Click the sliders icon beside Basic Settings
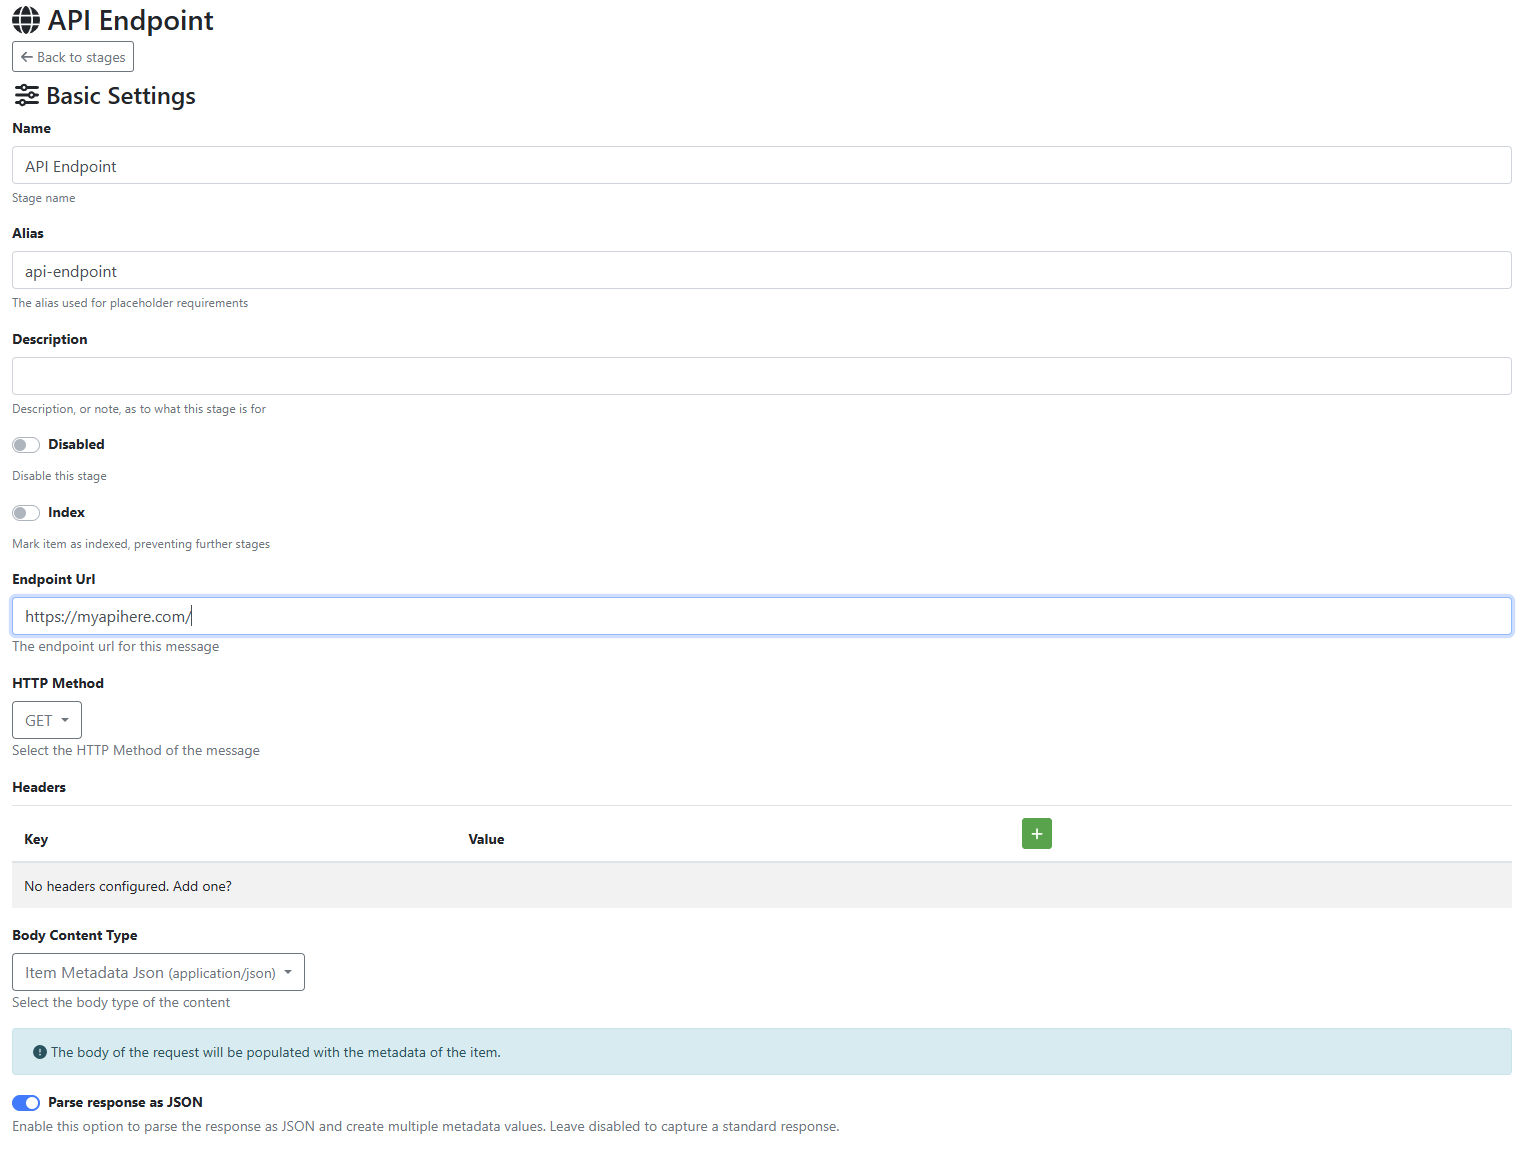Viewport: 1522px width, 1159px height. coord(27,96)
